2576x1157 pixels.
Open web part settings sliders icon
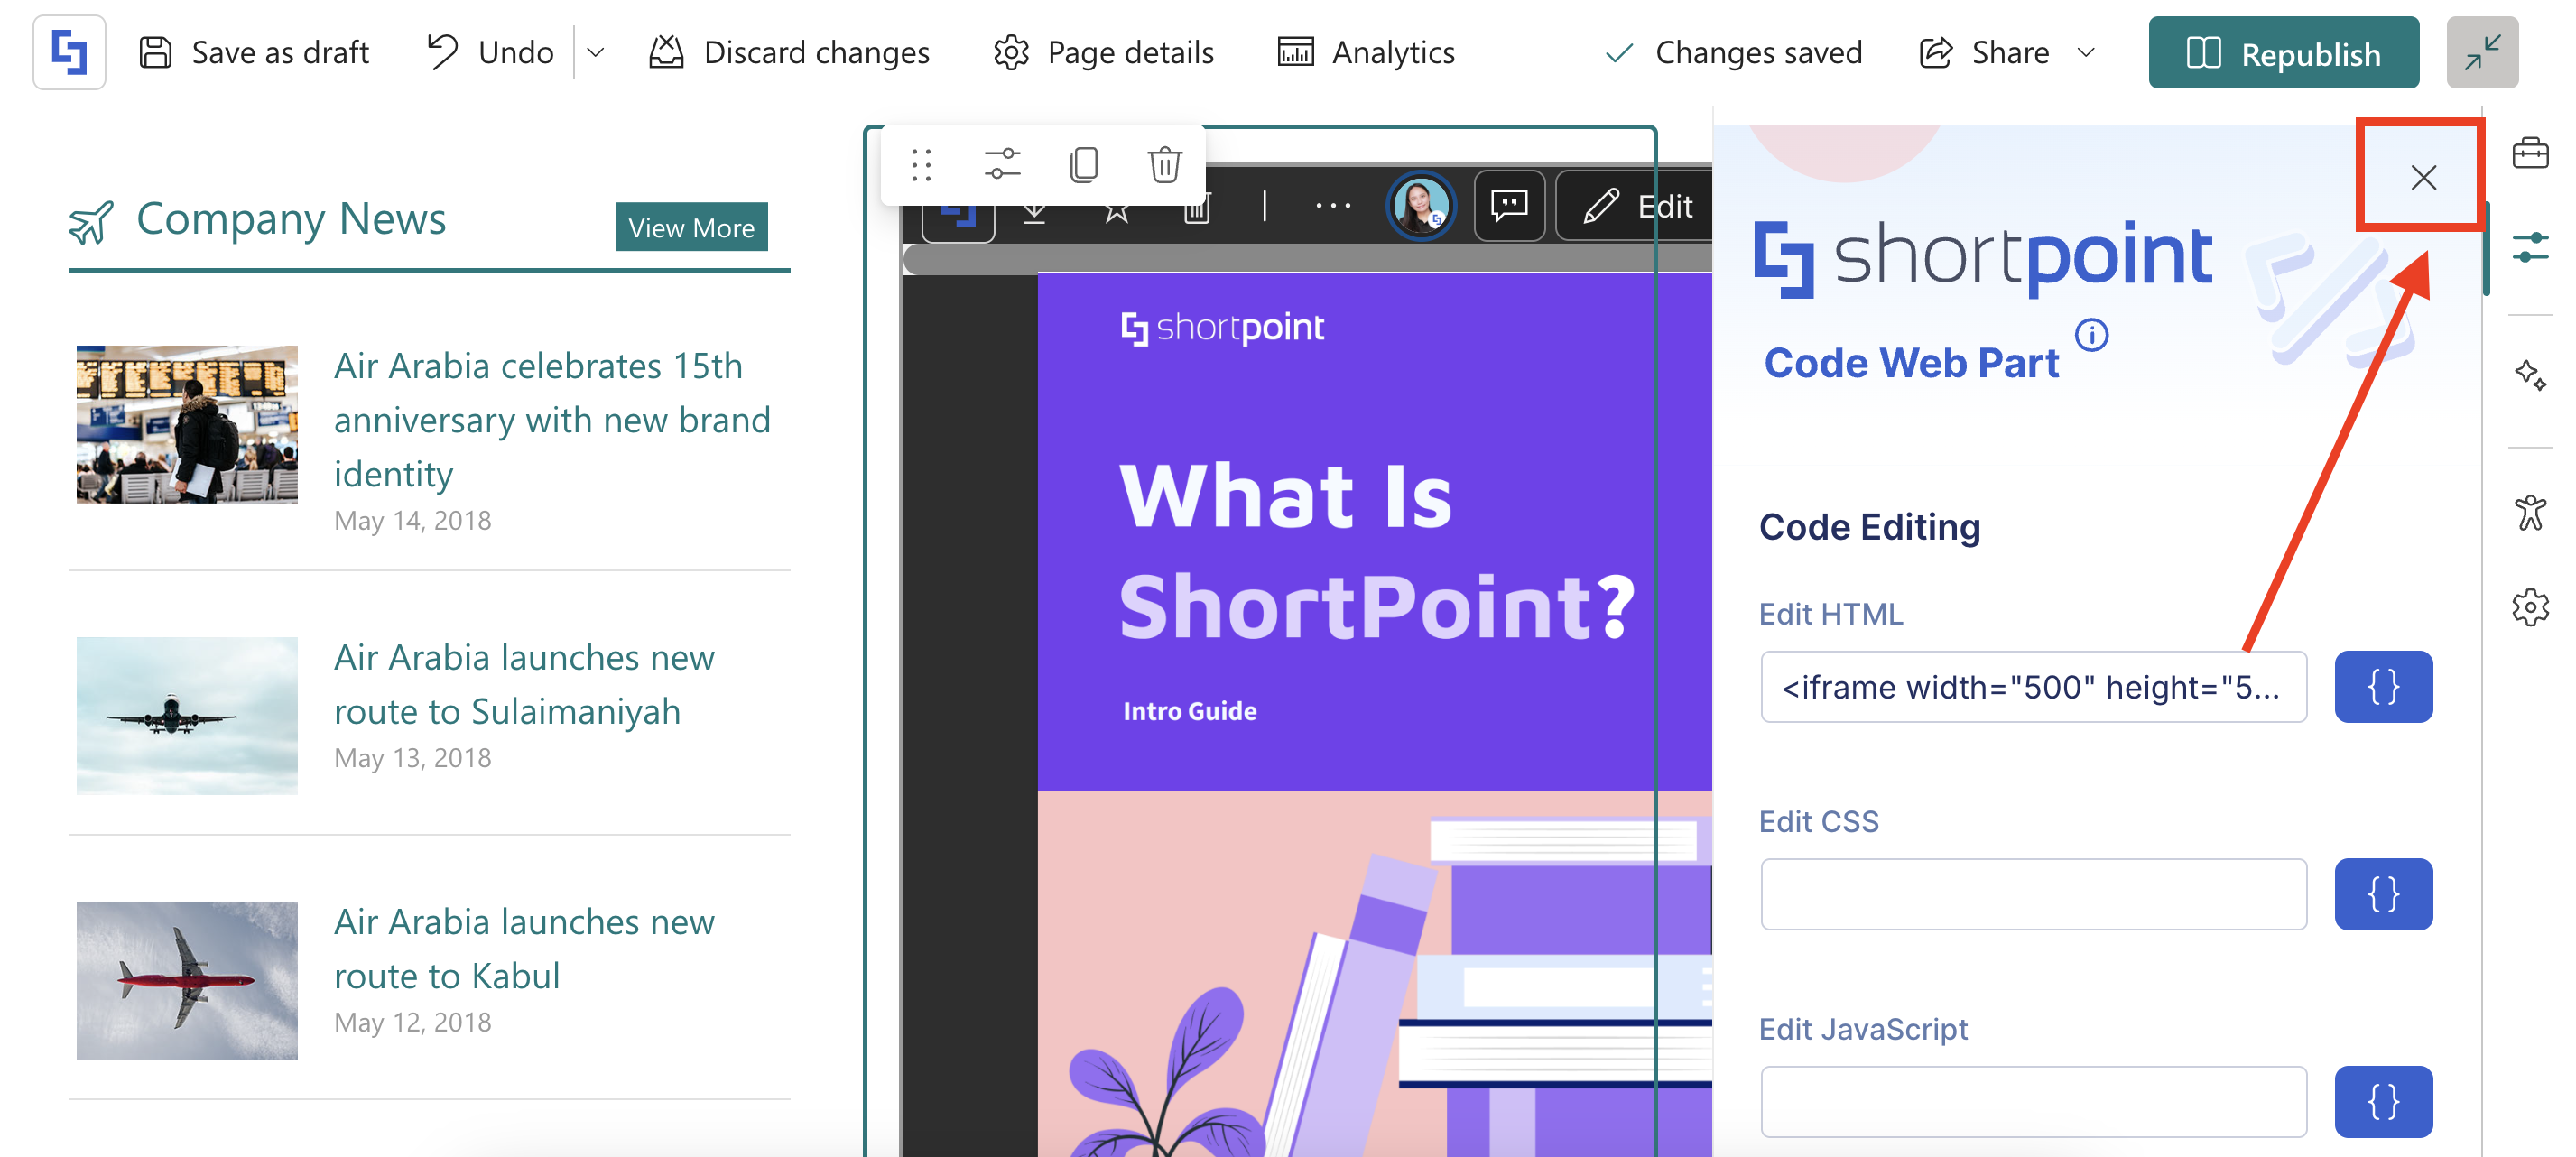click(1001, 164)
